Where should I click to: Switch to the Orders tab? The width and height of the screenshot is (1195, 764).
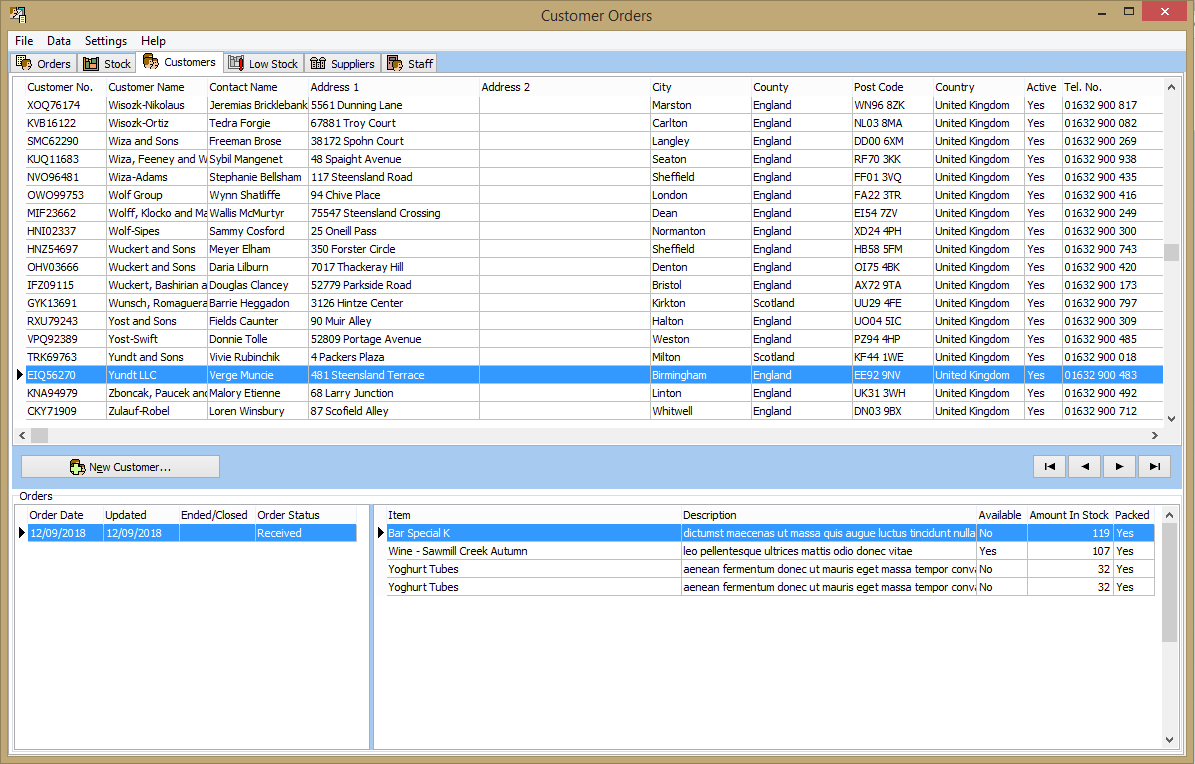(43, 62)
